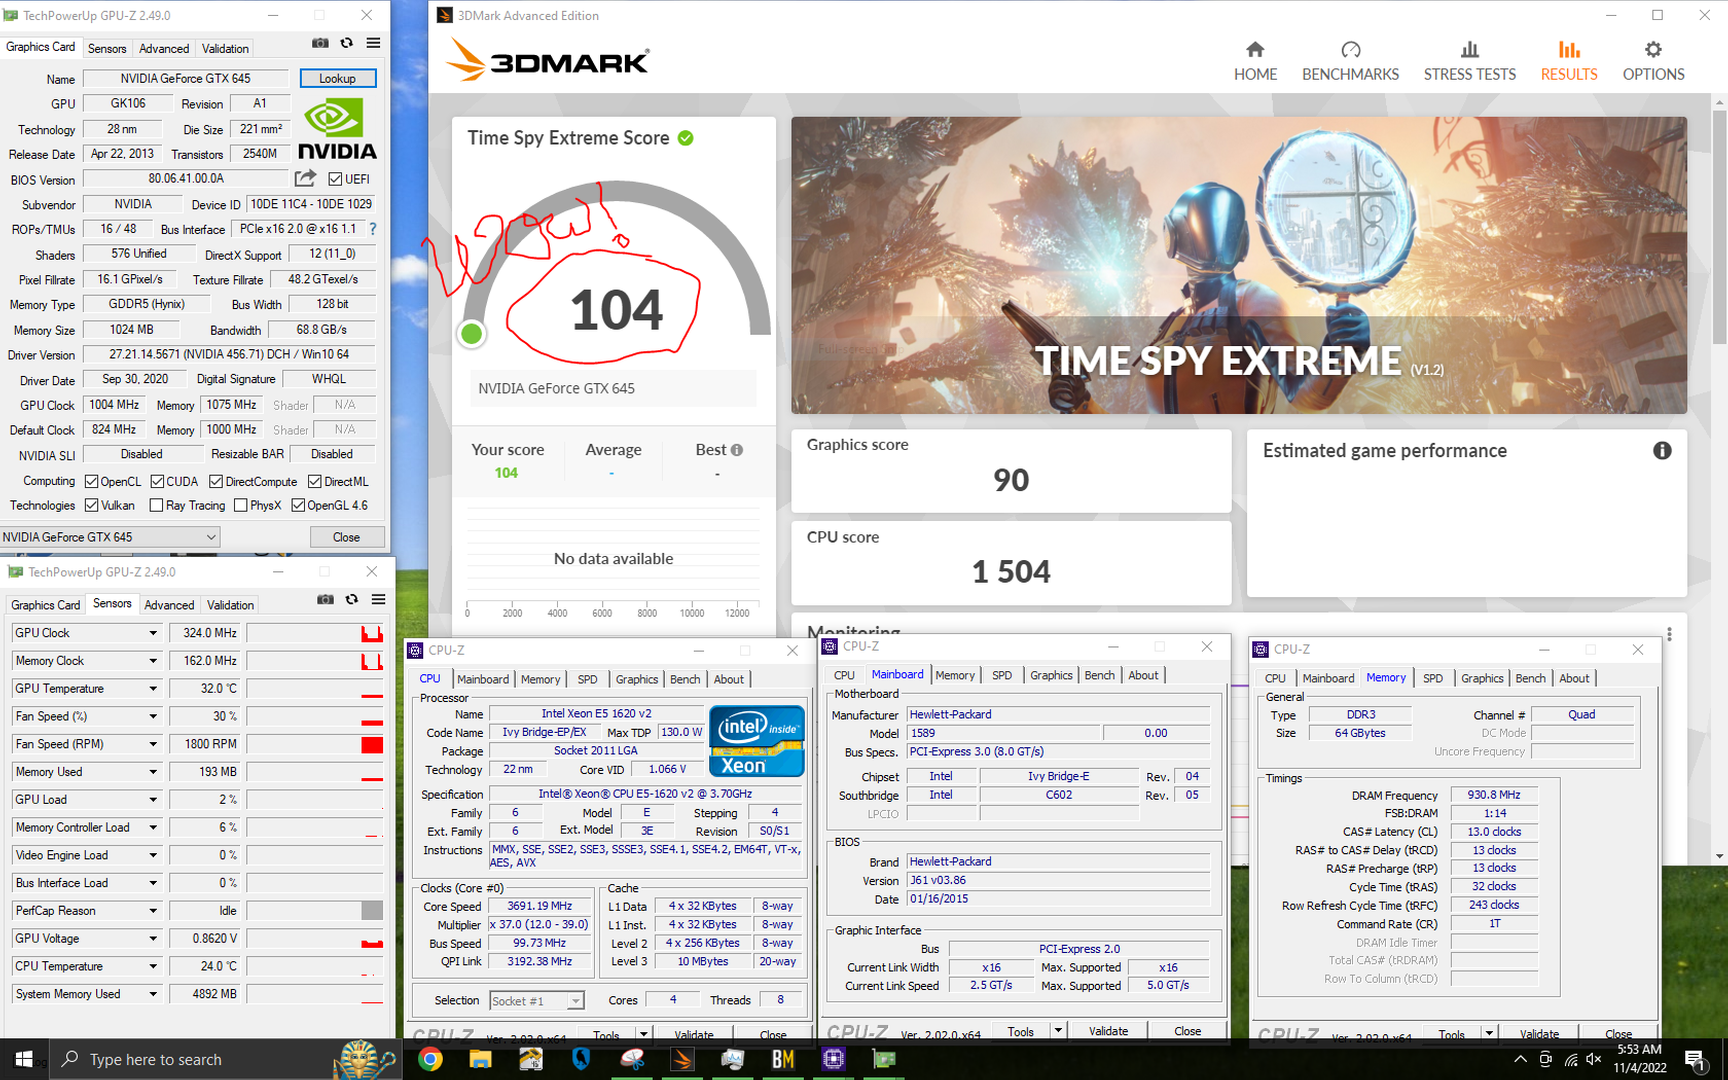Click the Tools button in CPU-Z Memory window

pyautogui.click(x=1452, y=1034)
